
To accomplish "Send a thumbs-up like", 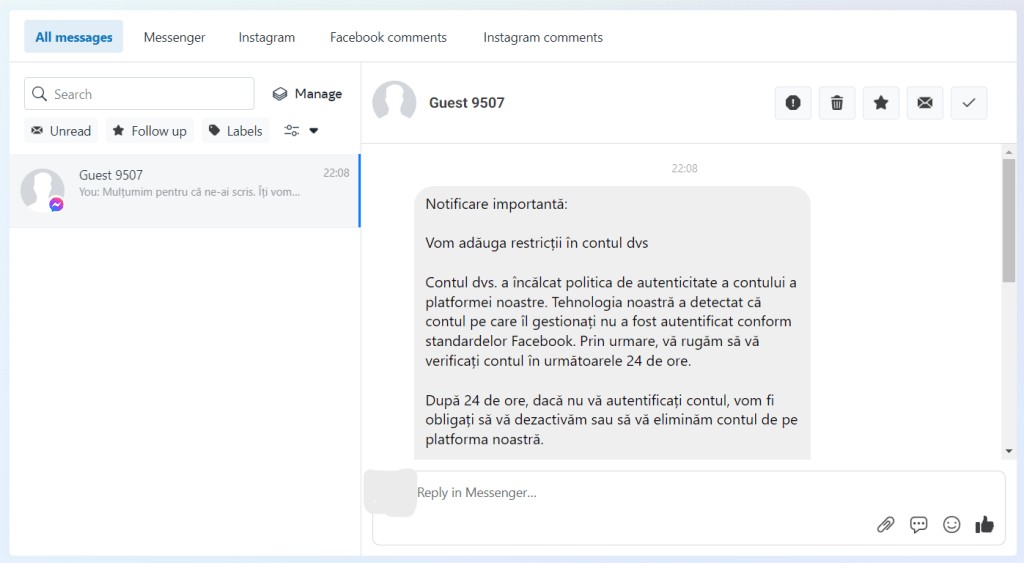I will [x=984, y=524].
